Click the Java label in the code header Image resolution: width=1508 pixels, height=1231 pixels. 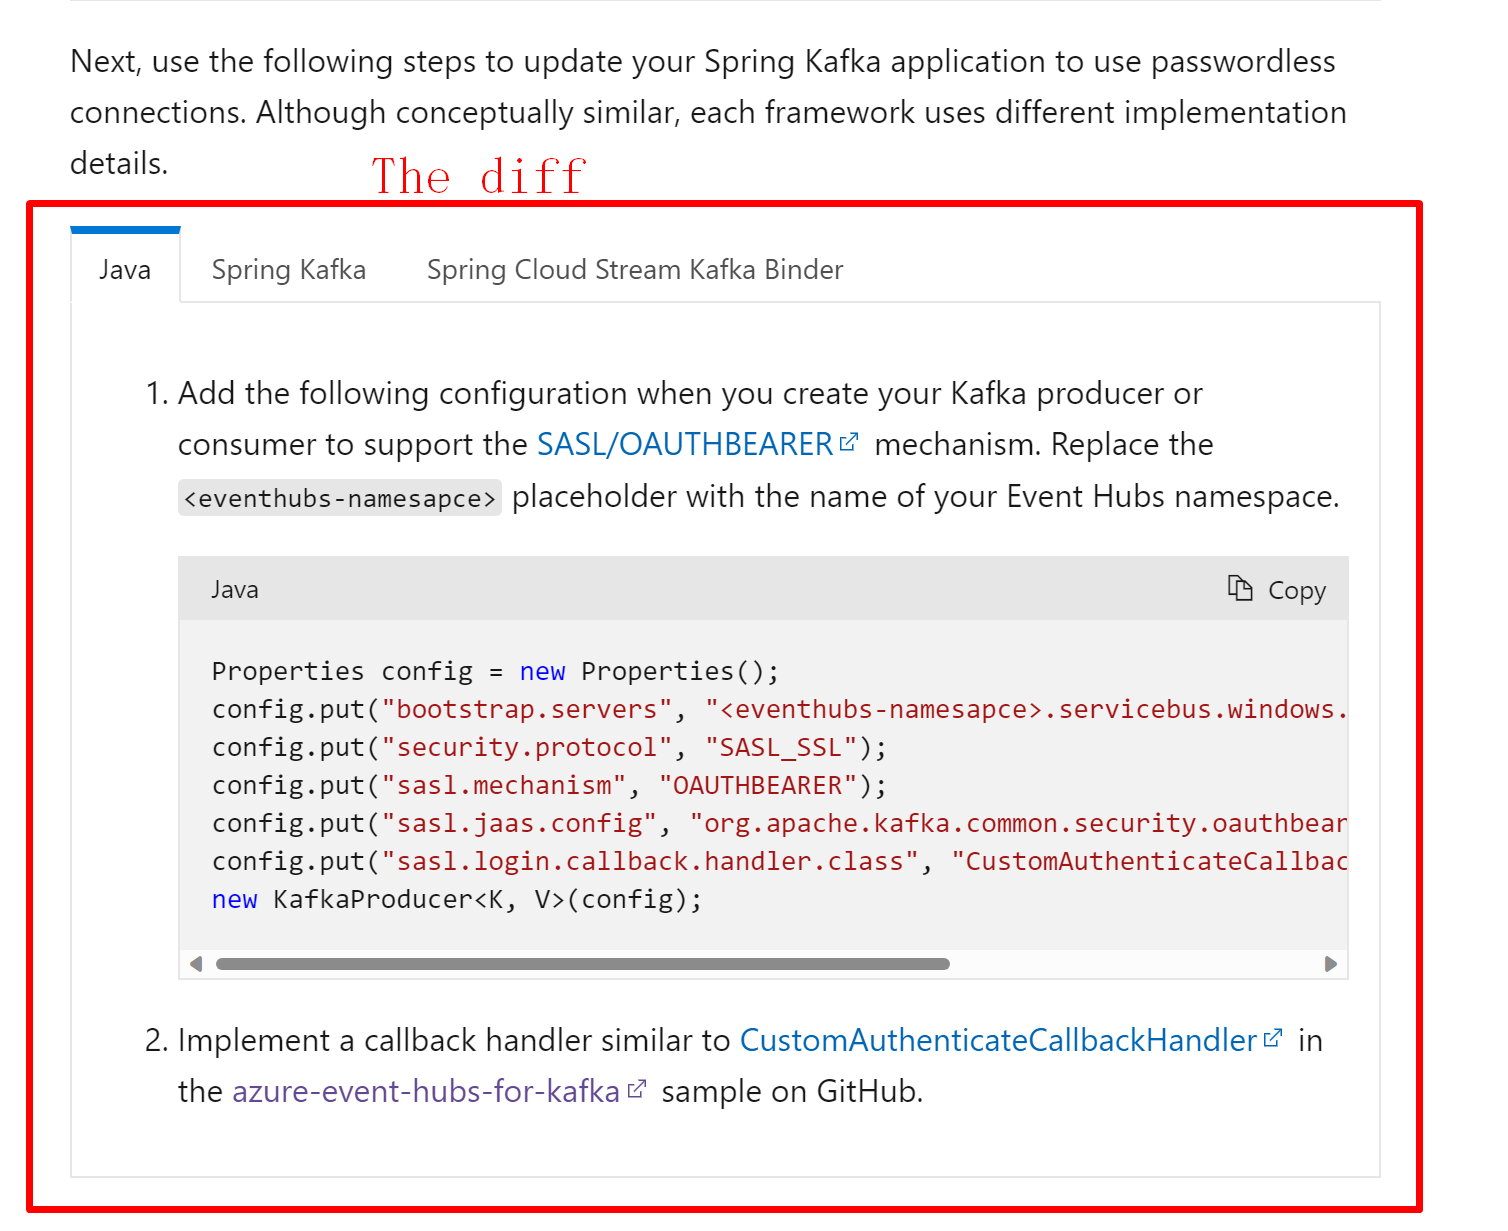[234, 589]
